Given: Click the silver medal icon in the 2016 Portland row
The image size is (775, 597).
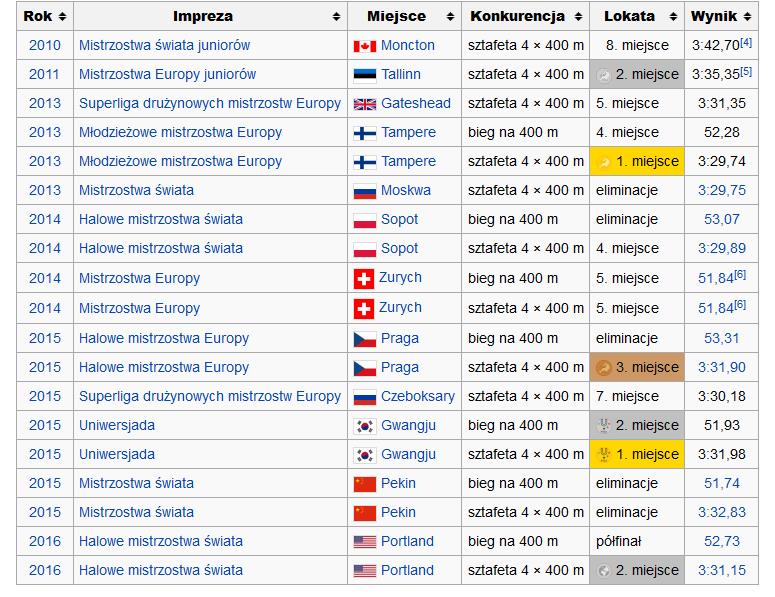Looking at the screenshot, I should pyautogui.click(x=604, y=571).
